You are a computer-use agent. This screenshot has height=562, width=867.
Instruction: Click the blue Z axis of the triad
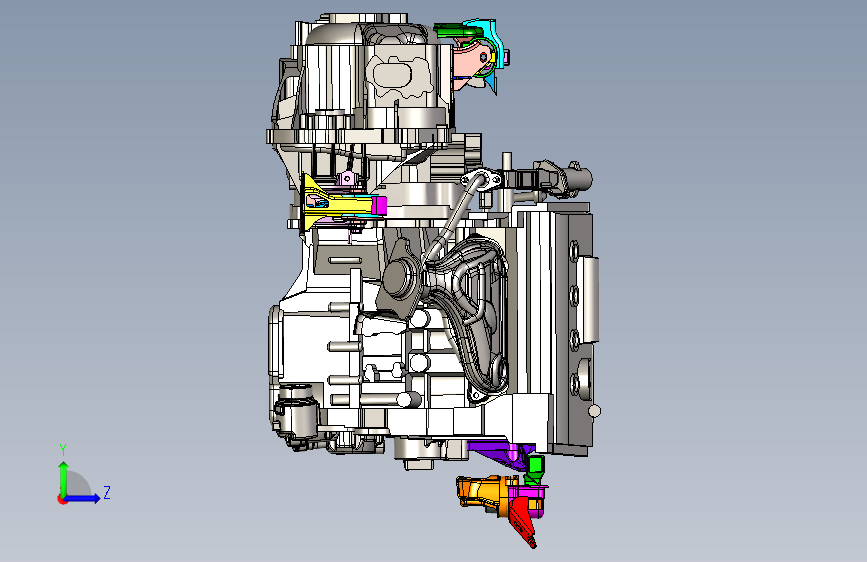(x=83, y=498)
